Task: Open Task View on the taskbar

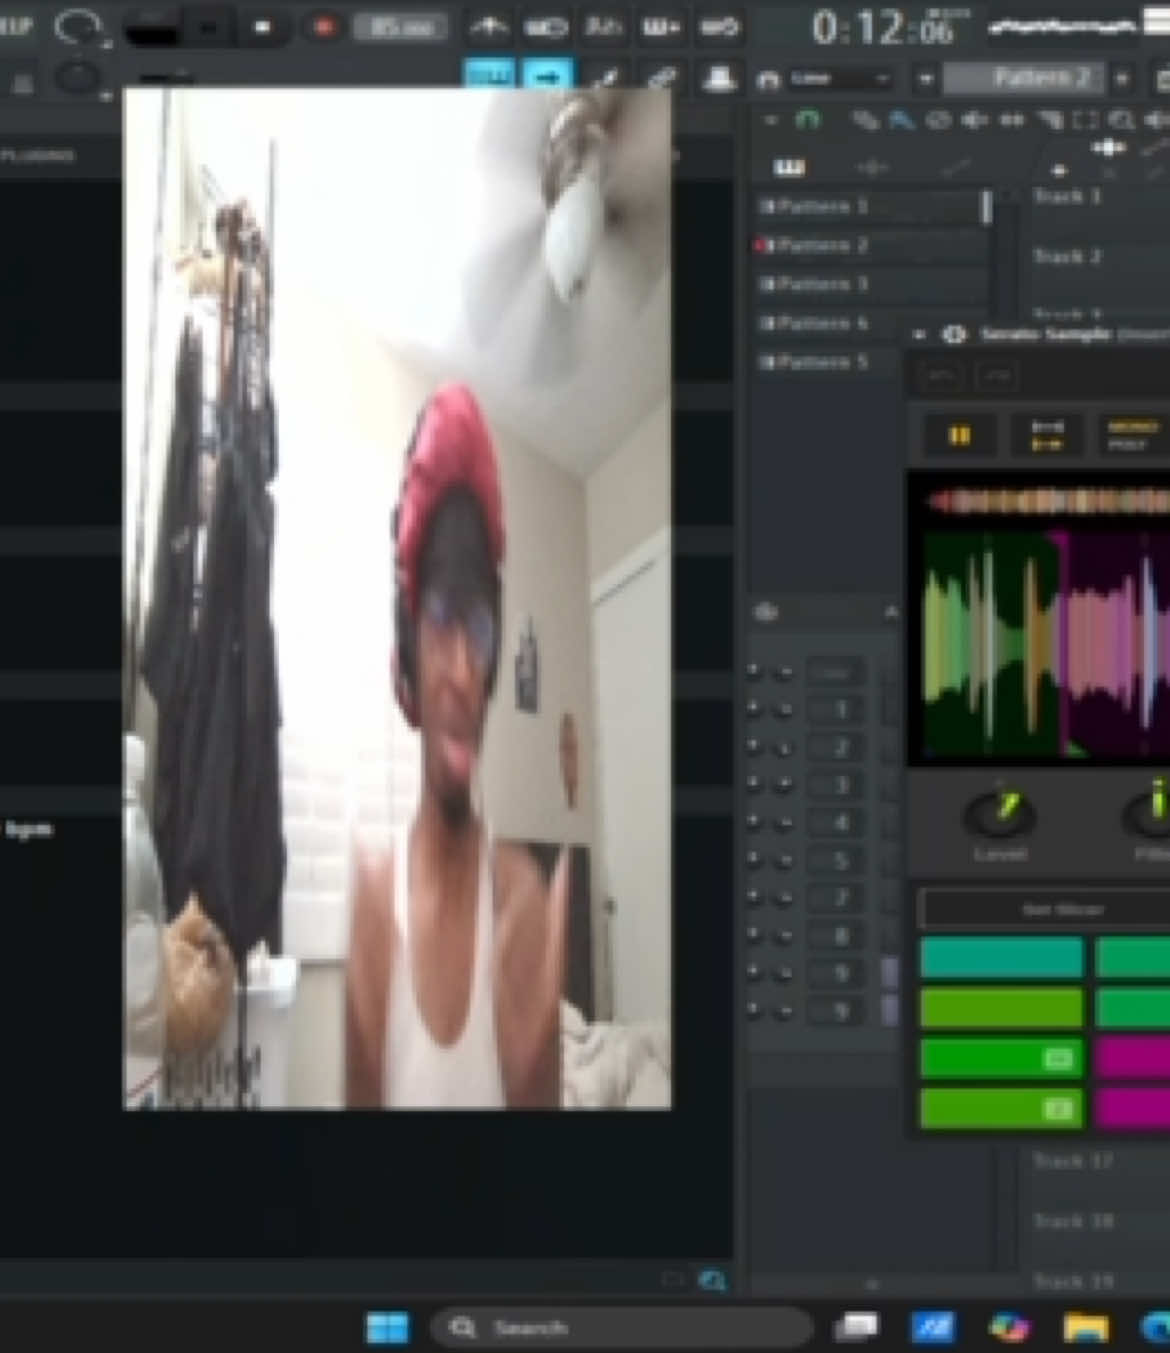Action: tap(857, 1328)
